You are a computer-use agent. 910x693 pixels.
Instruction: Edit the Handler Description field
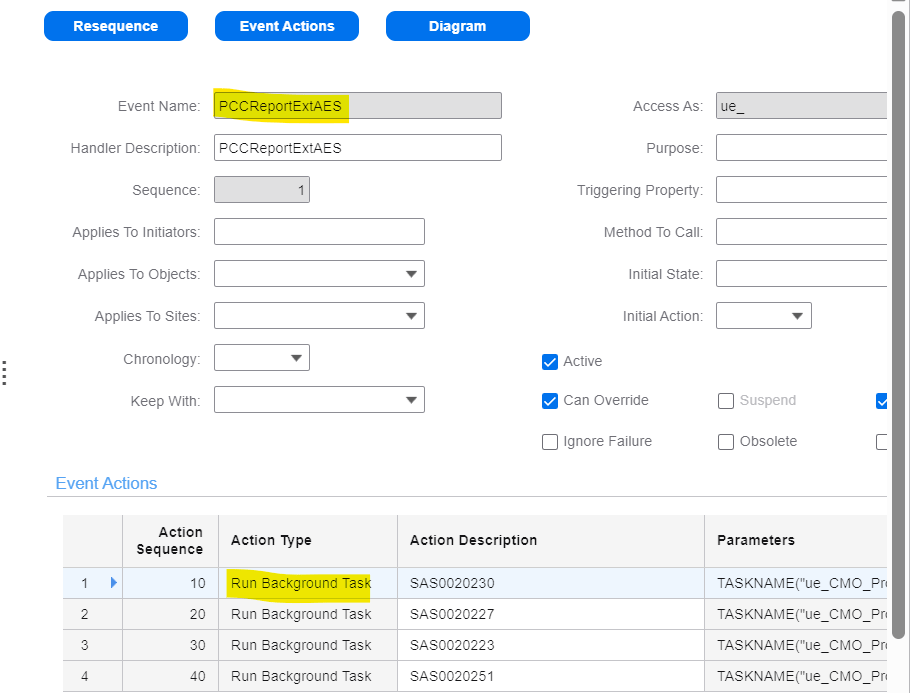(x=358, y=147)
